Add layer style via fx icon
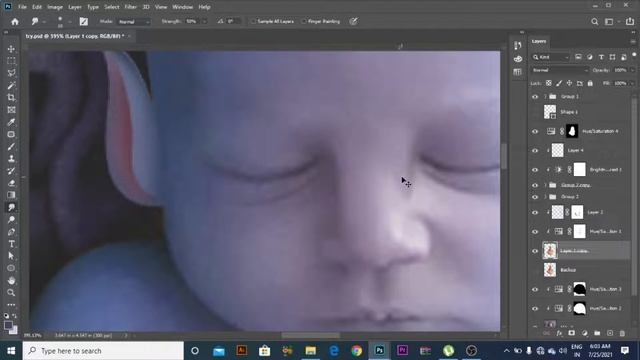 [559, 333]
